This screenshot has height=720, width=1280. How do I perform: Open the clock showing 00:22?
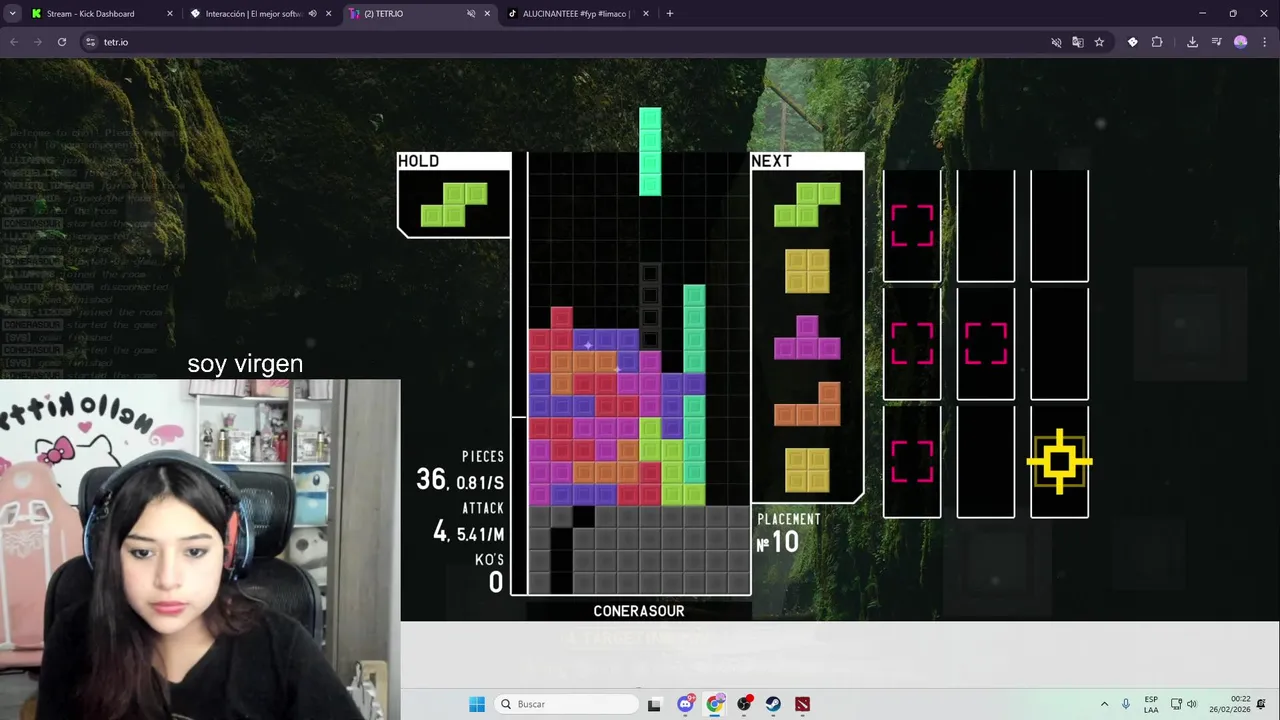(x=1229, y=704)
